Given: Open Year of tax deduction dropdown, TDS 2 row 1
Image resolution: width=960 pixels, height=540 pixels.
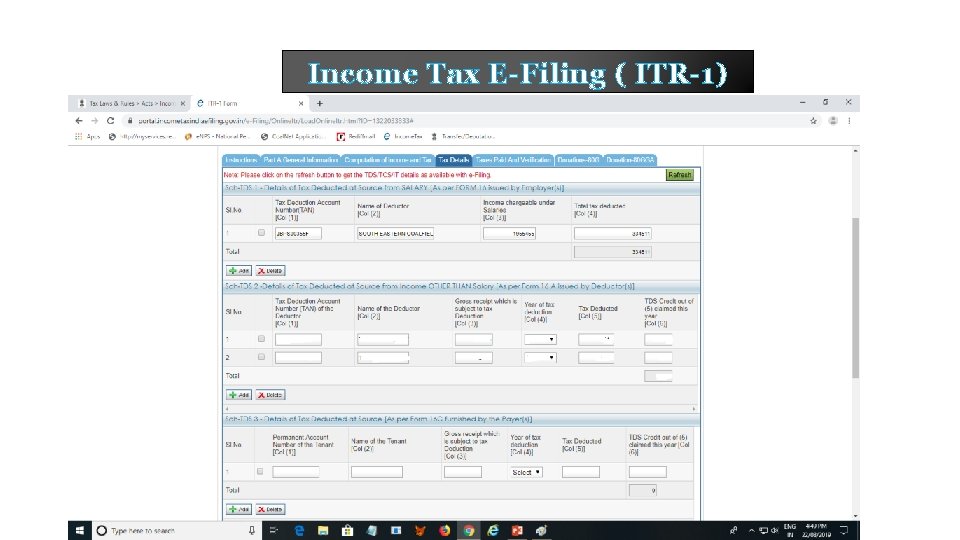Looking at the screenshot, I should tap(540, 339).
